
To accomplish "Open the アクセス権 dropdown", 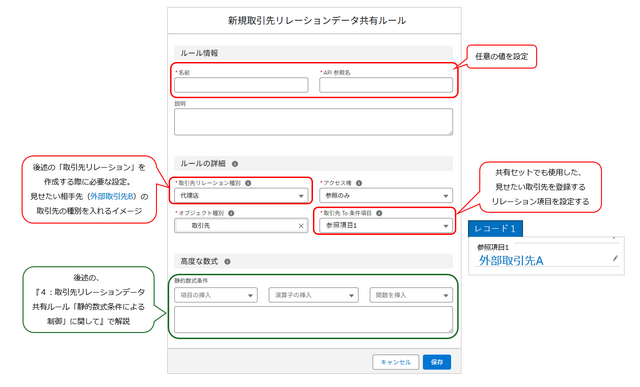I will pyautogui.click(x=386, y=196).
